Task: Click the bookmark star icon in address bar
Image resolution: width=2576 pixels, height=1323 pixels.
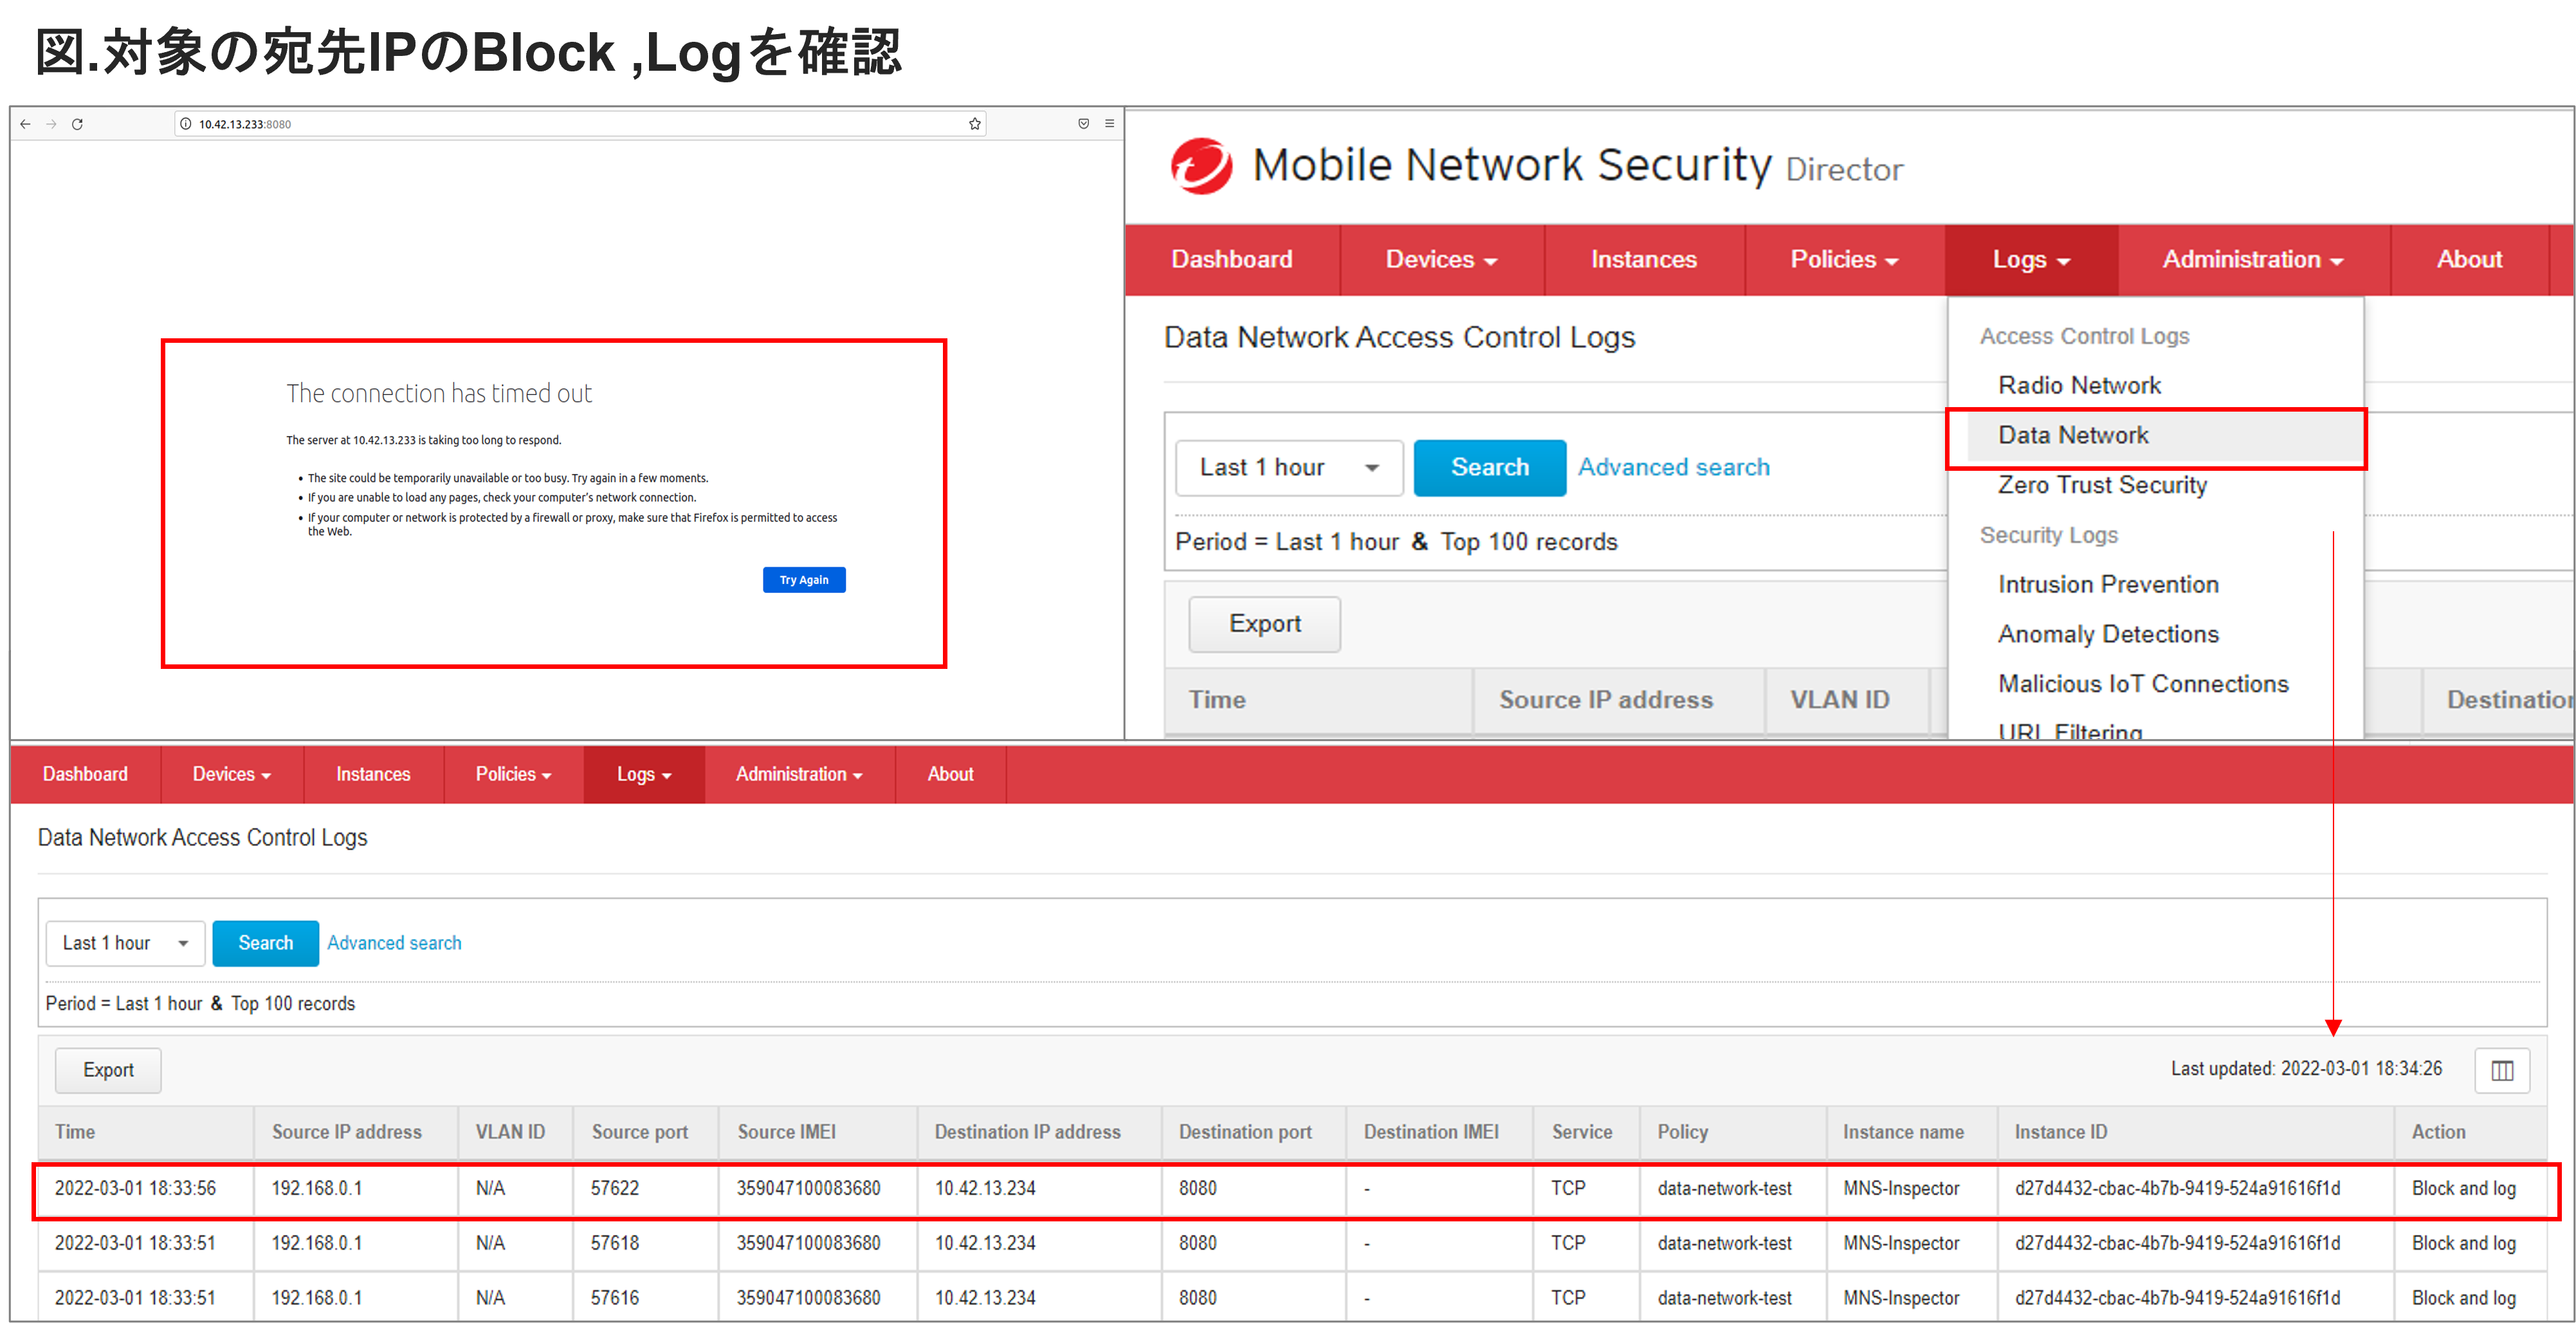Action: tap(974, 124)
